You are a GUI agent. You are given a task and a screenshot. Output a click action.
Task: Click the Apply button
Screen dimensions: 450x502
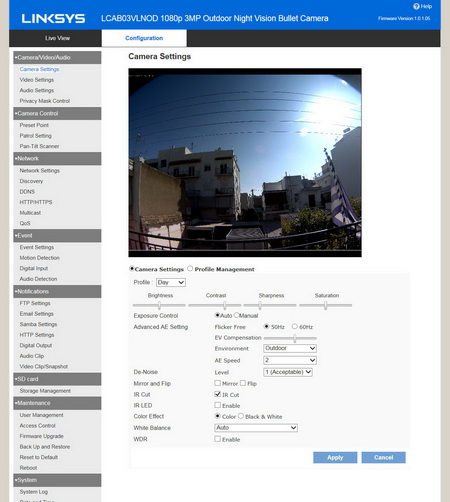tap(335, 457)
